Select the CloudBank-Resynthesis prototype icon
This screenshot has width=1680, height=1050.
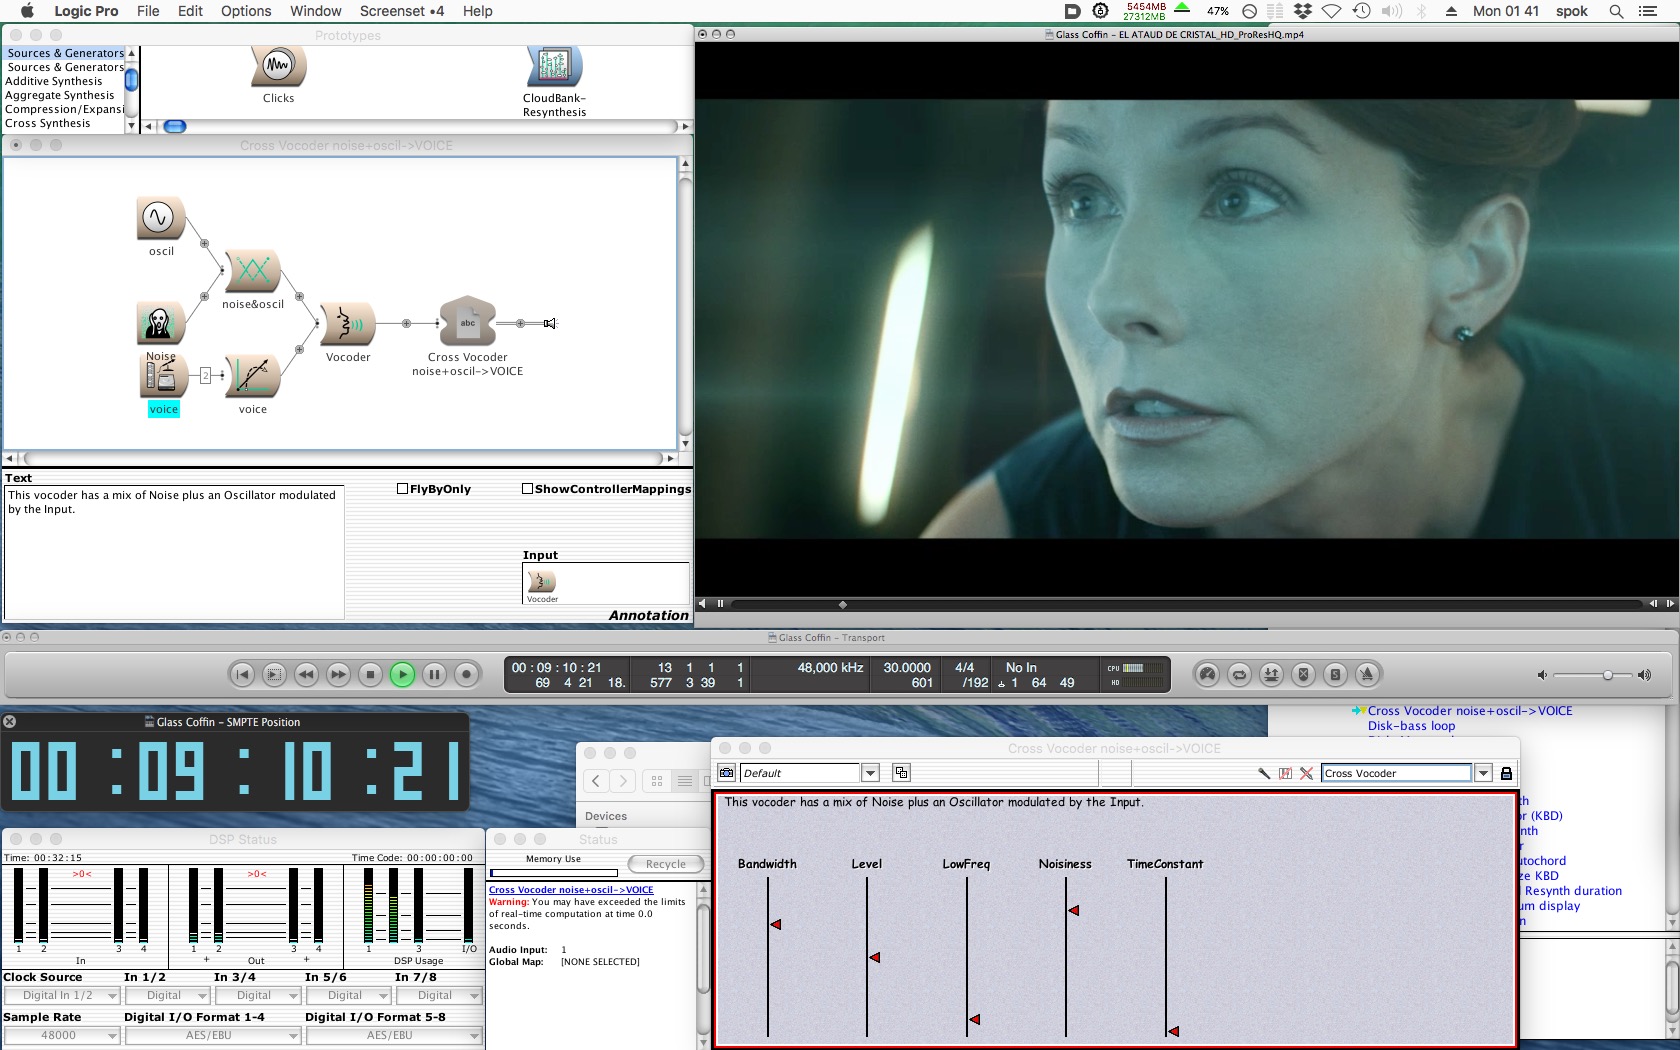point(554,67)
